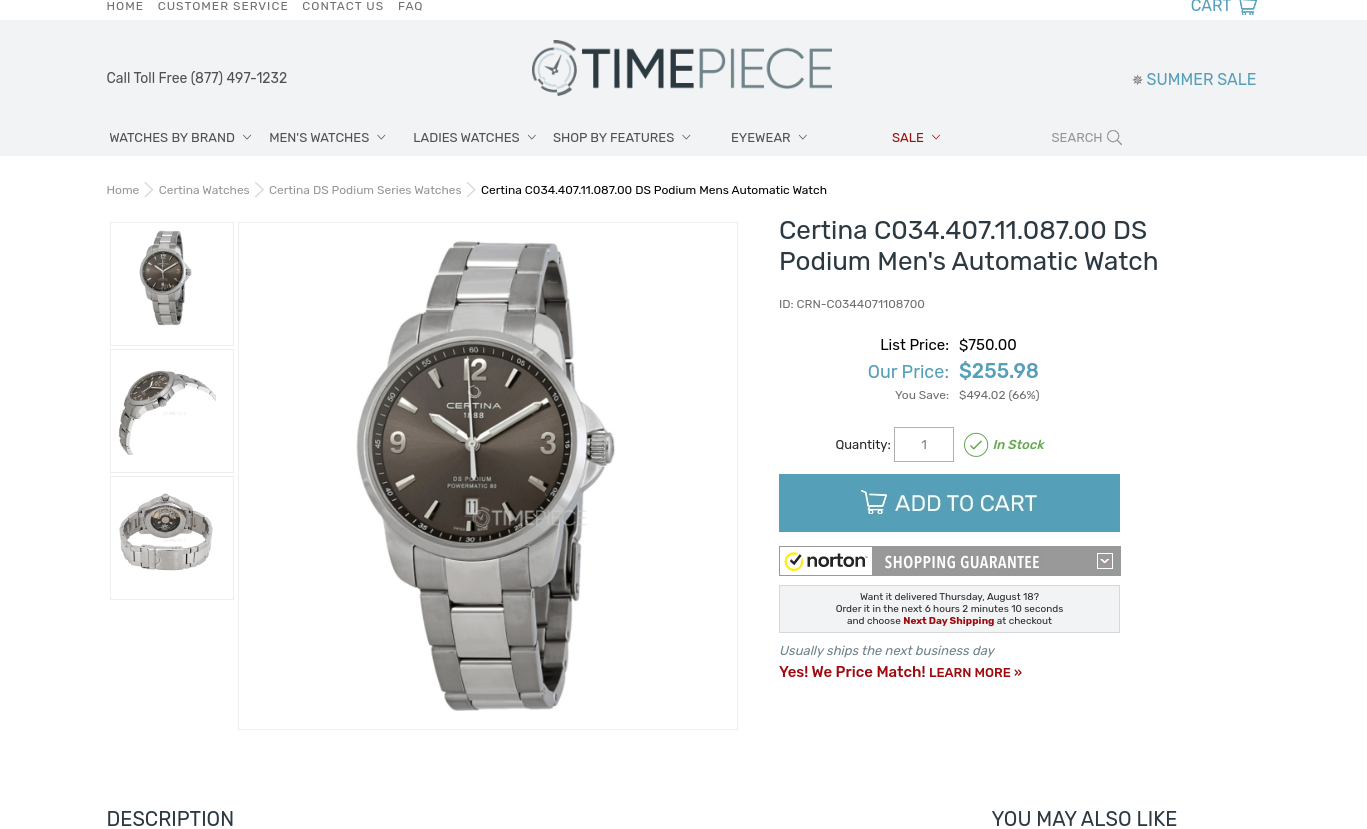This screenshot has width=1367, height=829.
Task: Expand the Norton Shopping Guarantee box
Action: [1105, 561]
